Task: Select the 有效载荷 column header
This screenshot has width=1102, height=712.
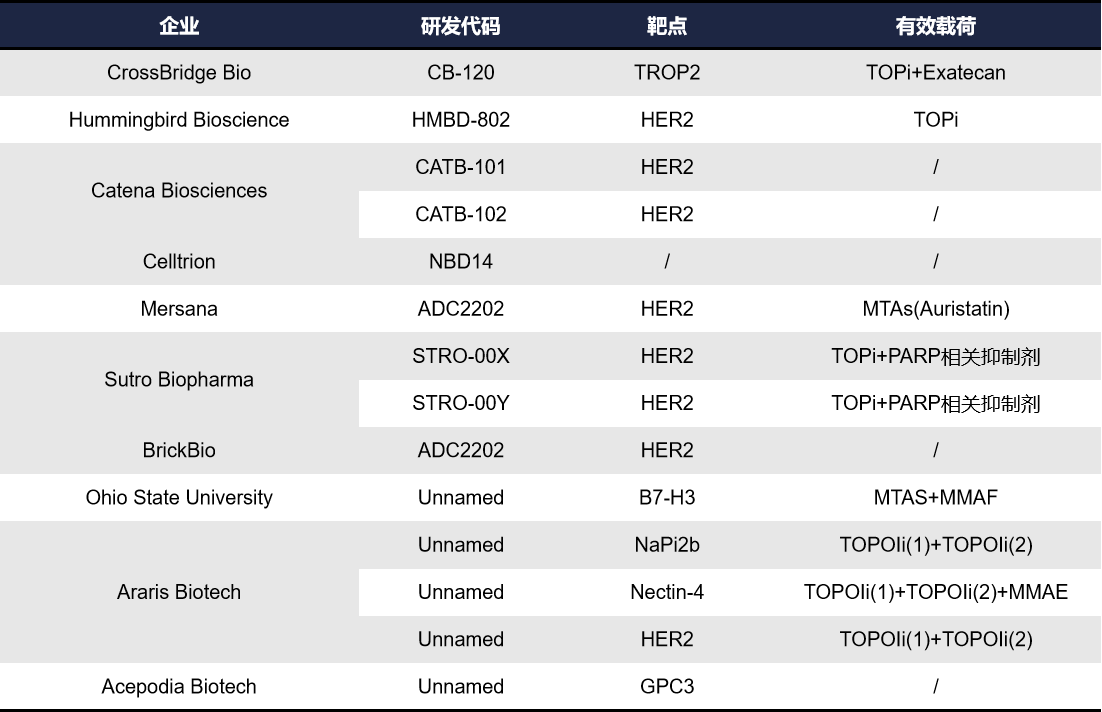Action: [x=935, y=26]
